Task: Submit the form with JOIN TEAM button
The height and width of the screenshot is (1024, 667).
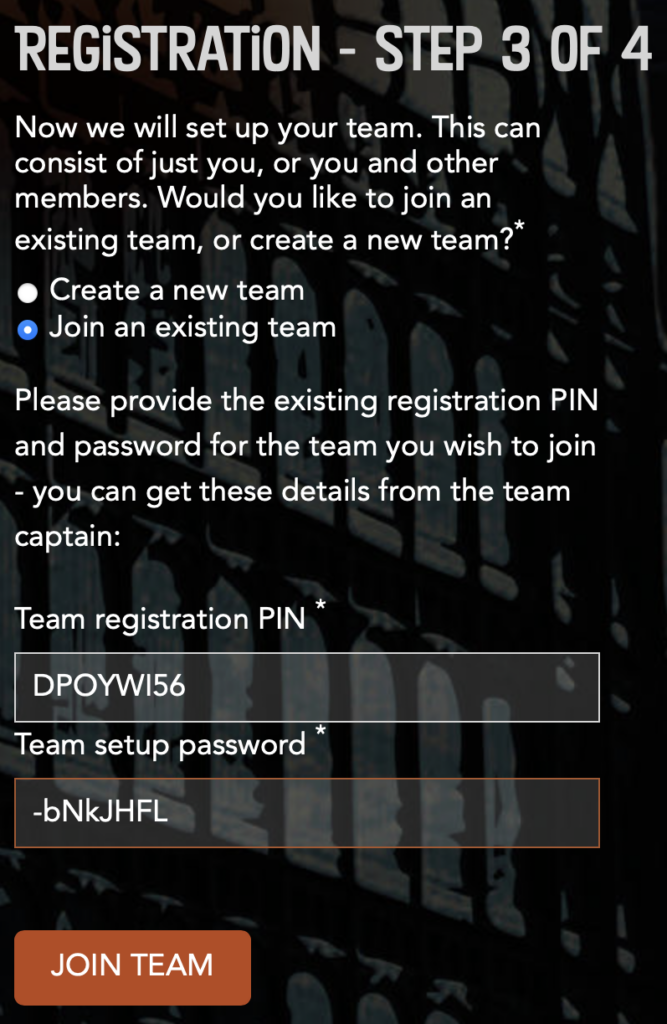Action: click(x=133, y=967)
